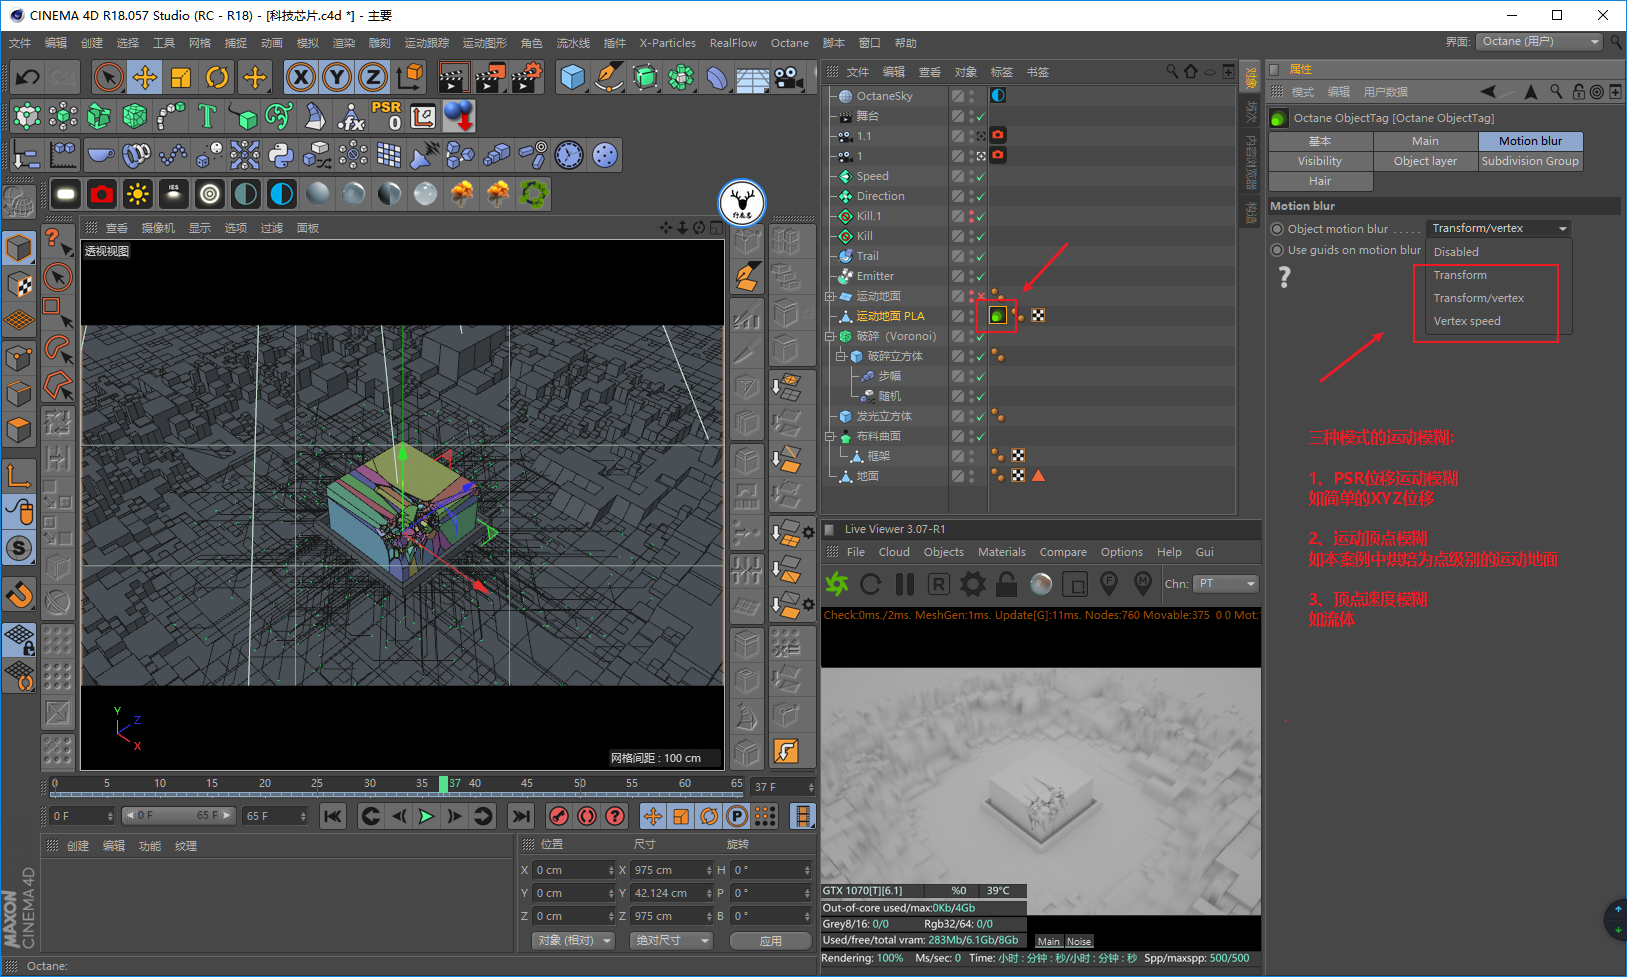Image resolution: width=1627 pixels, height=977 pixels.
Task: Click the Object layer tab button
Action: click(x=1425, y=161)
